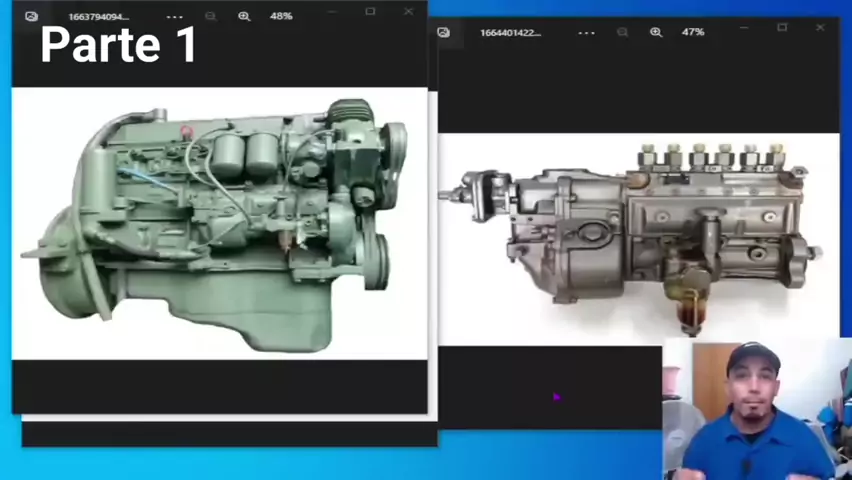Click the 1664401422 file name title
Image resolution: width=852 pixels, height=480 pixels.
coord(510,32)
